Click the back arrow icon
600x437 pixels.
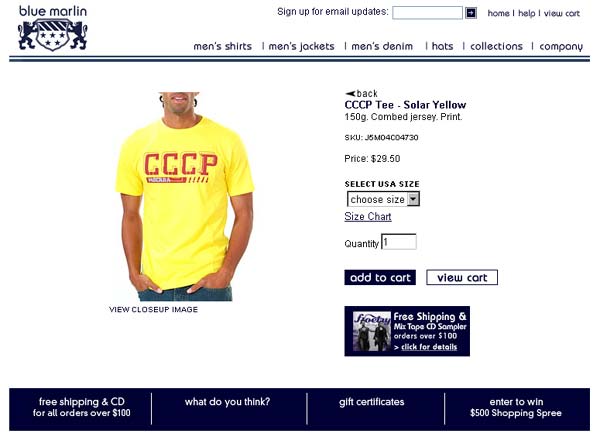[x=351, y=93]
